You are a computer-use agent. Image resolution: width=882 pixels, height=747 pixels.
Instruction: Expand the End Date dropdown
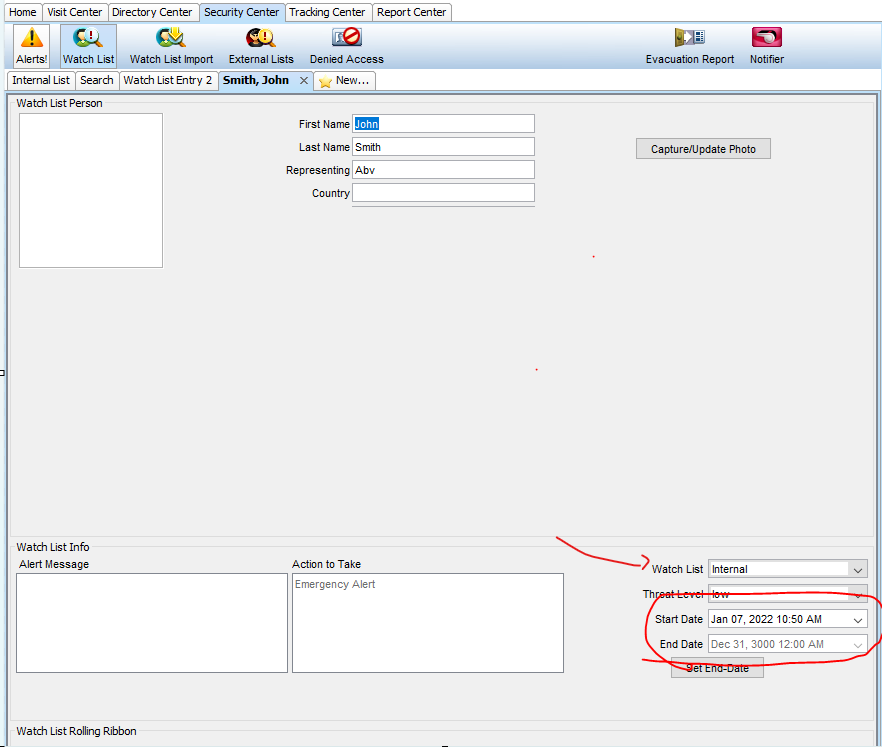point(857,645)
